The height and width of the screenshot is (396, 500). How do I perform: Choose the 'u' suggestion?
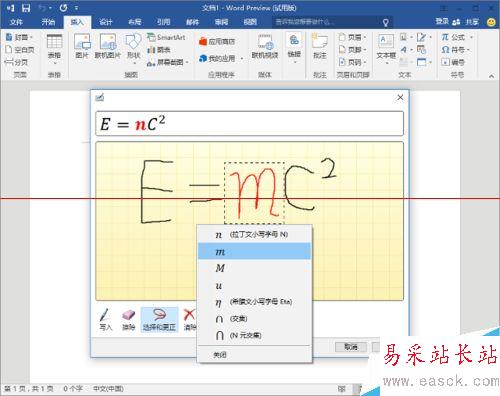254,285
